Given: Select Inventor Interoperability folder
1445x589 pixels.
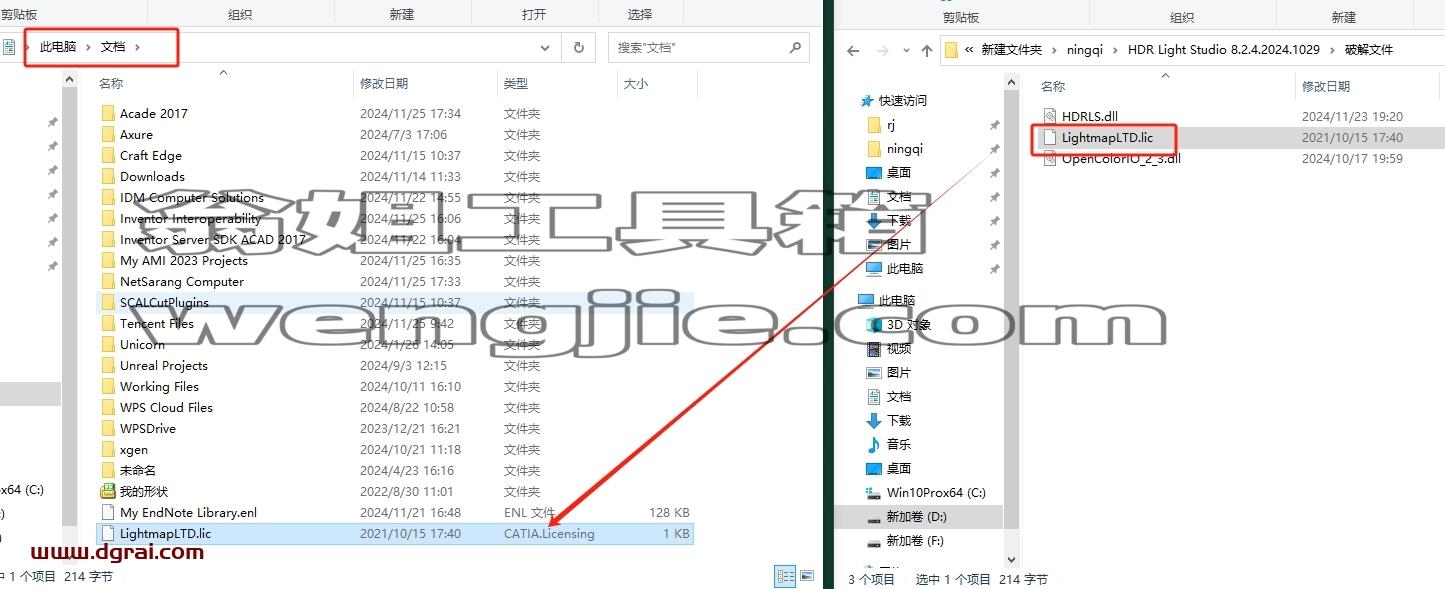Looking at the screenshot, I should click(190, 219).
